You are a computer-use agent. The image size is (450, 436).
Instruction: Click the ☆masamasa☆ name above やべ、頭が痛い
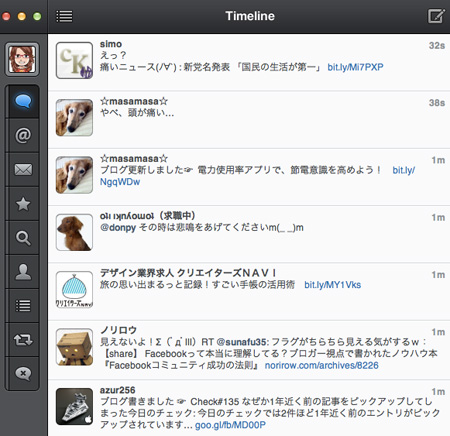(x=134, y=101)
